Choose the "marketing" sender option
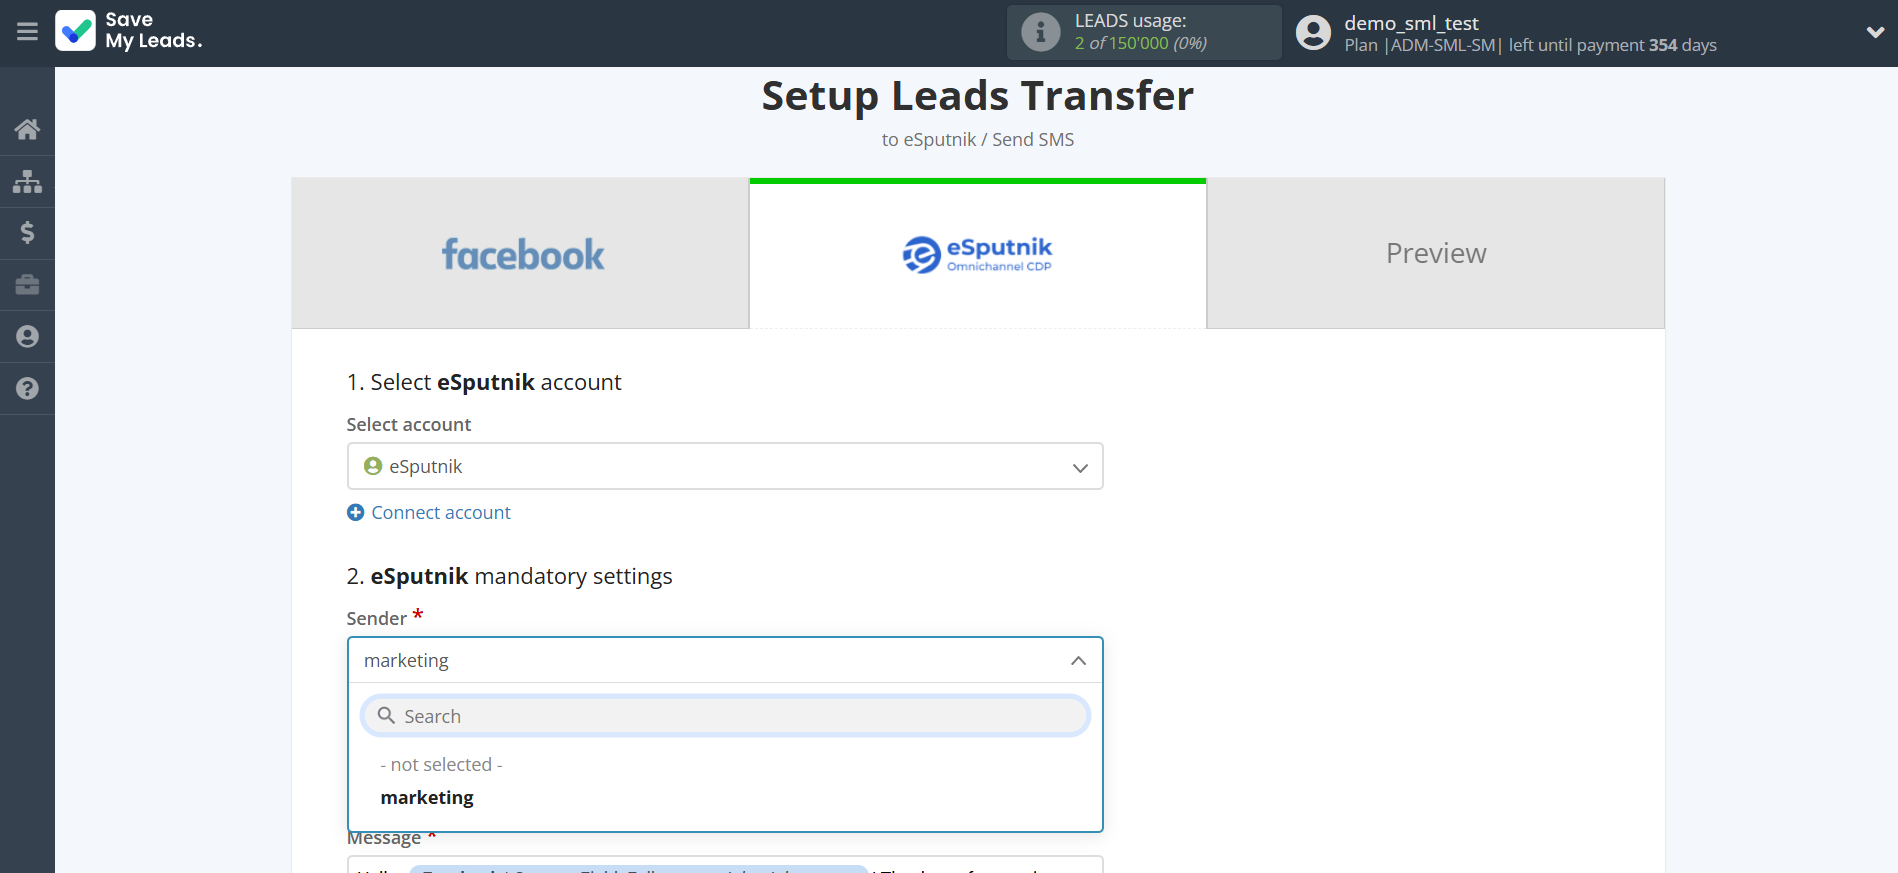Image resolution: width=1898 pixels, height=873 pixels. point(427,798)
